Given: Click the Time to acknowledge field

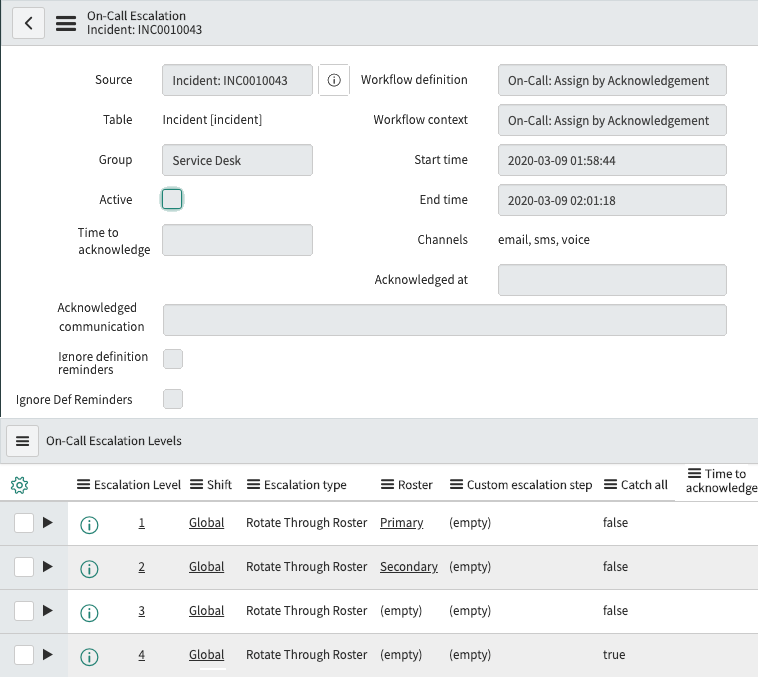Looking at the screenshot, I should [237, 240].
